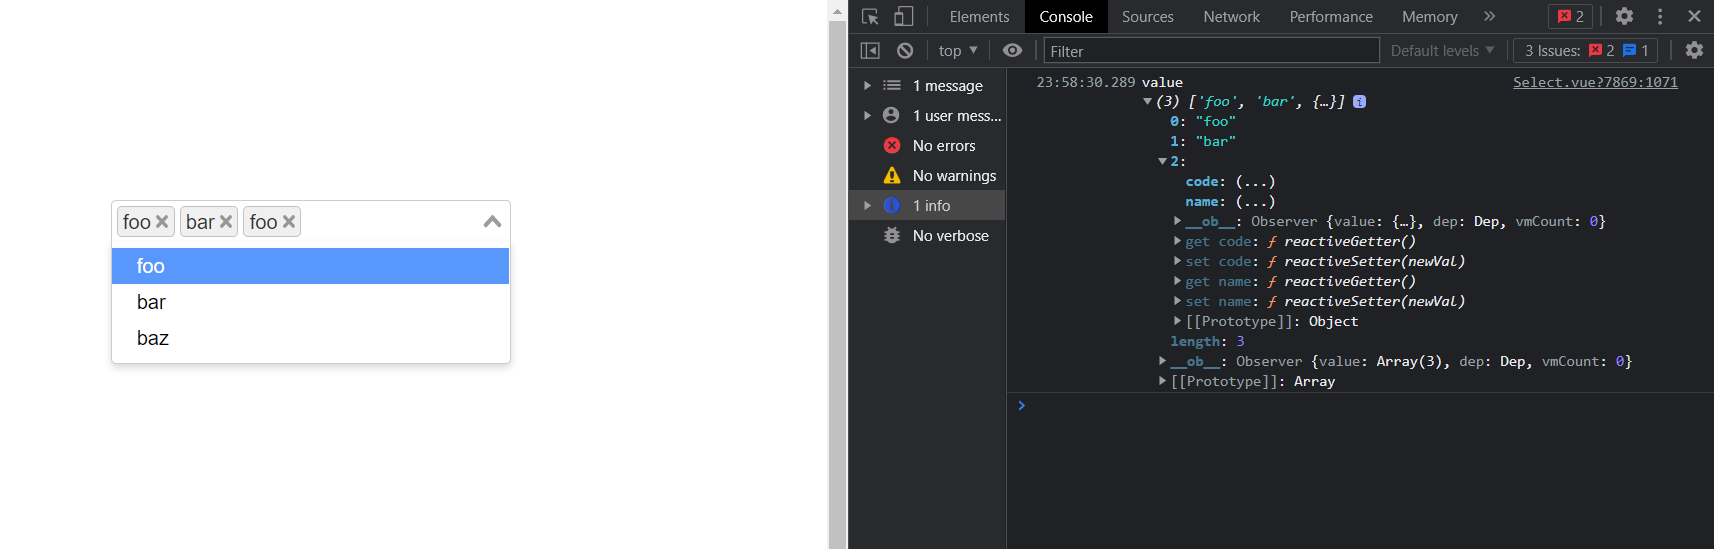Collapse the logged array value
The height and width of the screenshot is (549, 1714).
pos(1147,102)
